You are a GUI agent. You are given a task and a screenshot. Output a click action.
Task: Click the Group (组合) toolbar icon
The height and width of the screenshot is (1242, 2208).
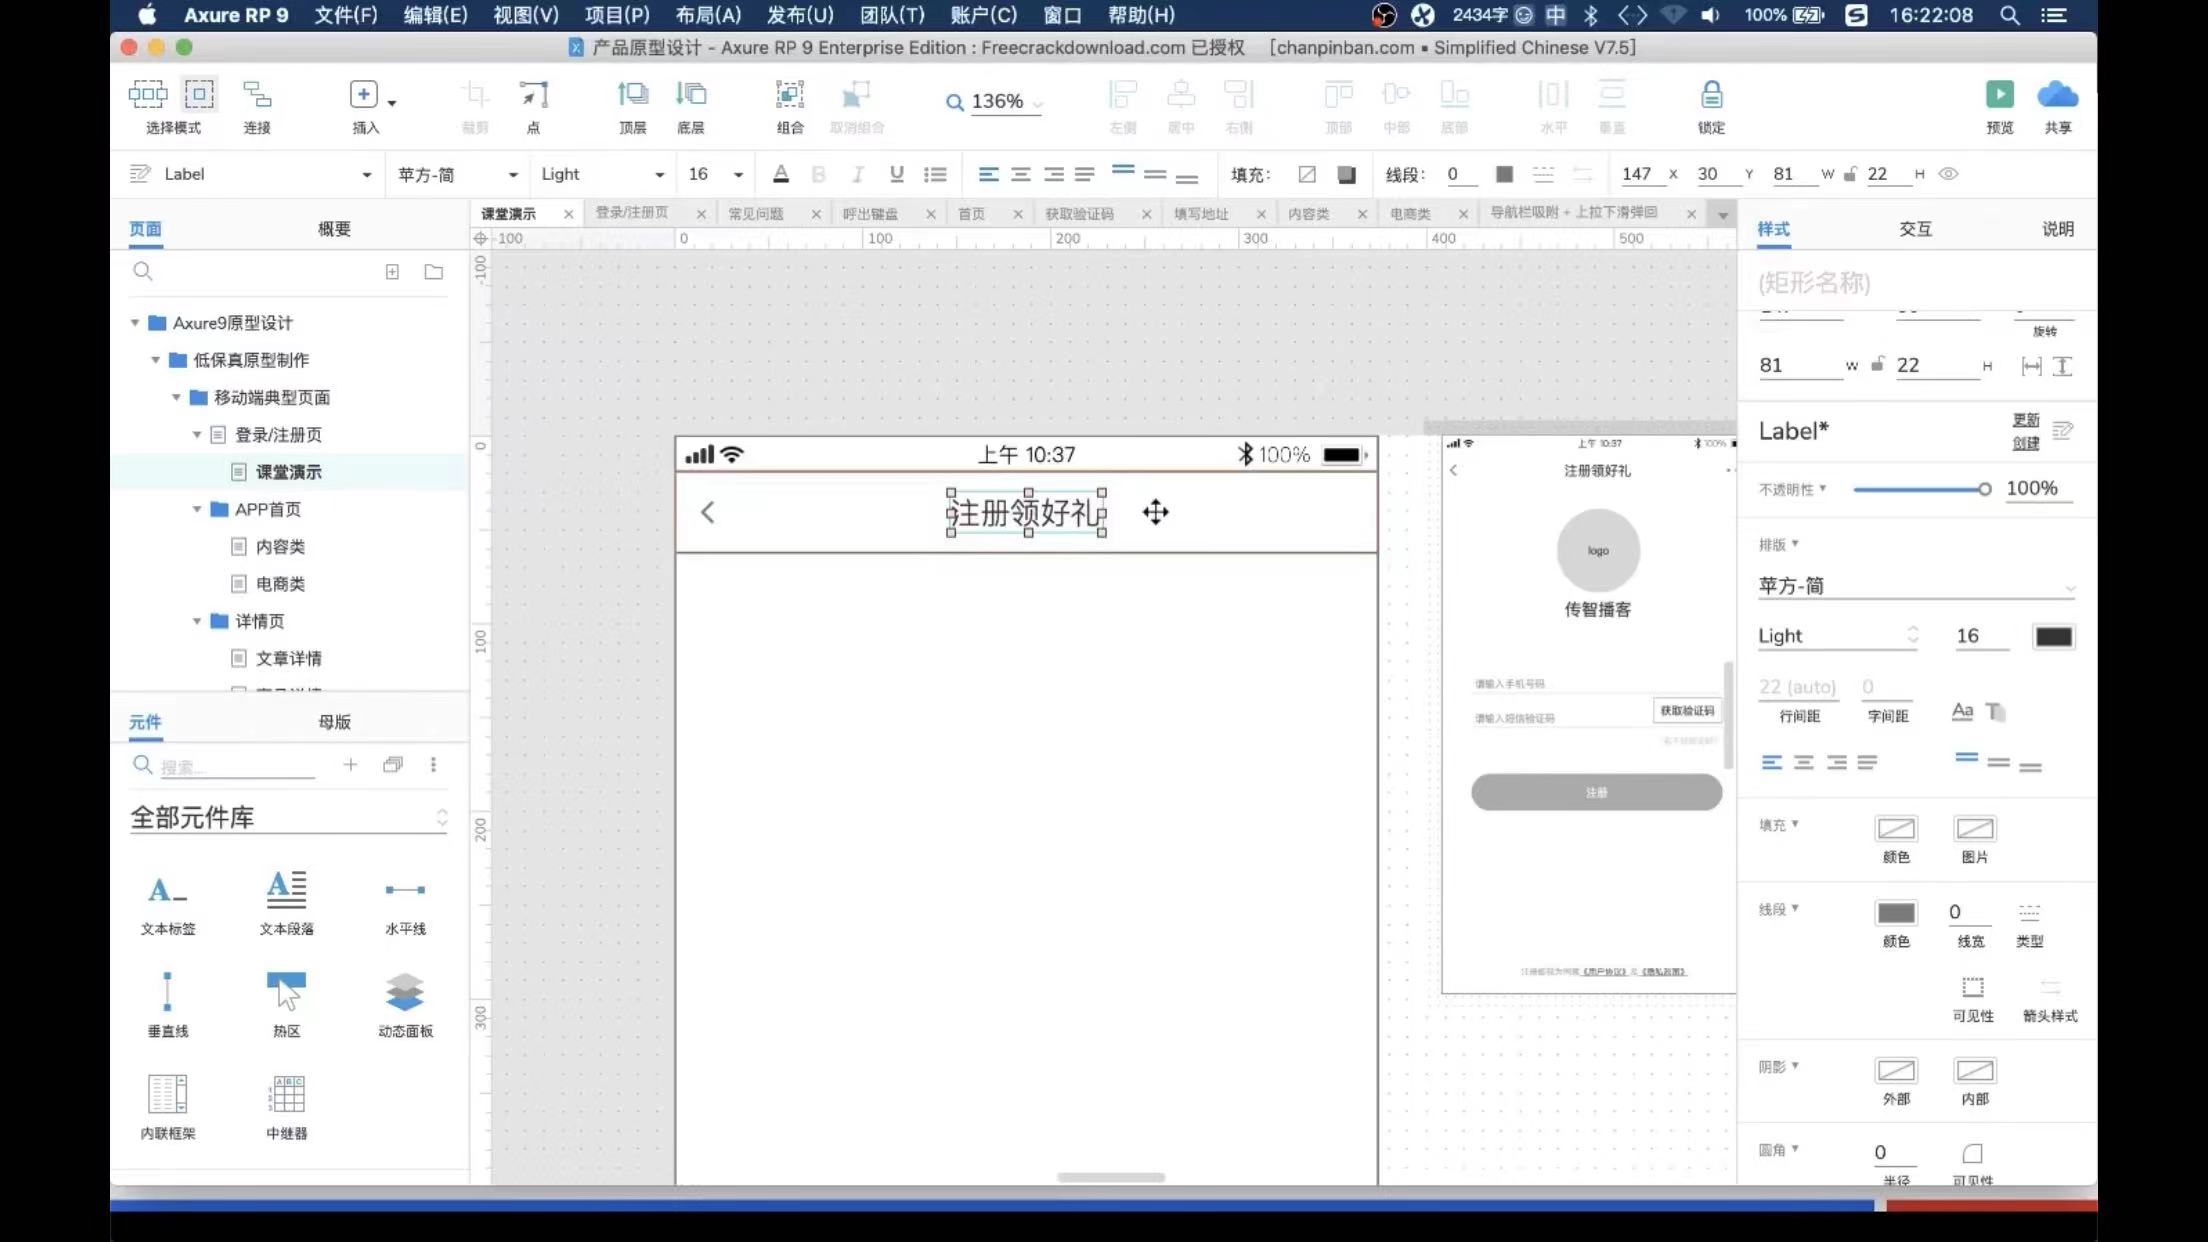789,95
